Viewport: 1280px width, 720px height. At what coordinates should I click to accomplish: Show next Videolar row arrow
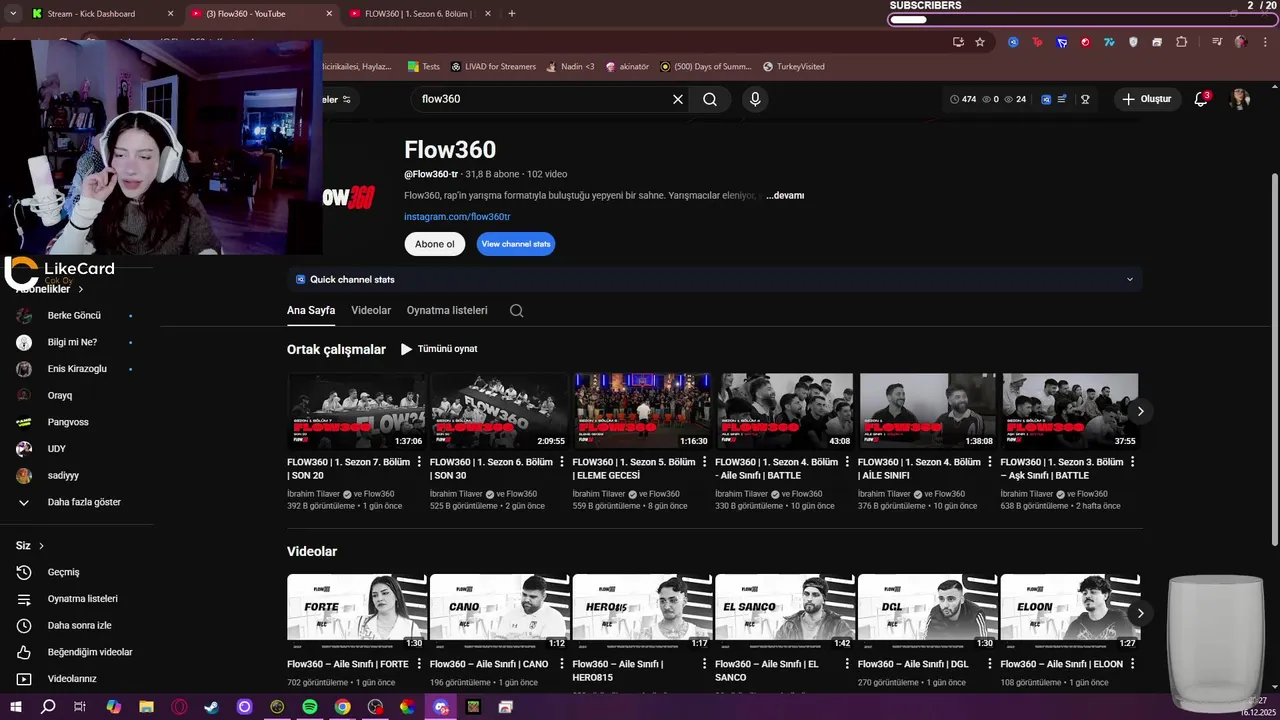(x=1140, y=613)
